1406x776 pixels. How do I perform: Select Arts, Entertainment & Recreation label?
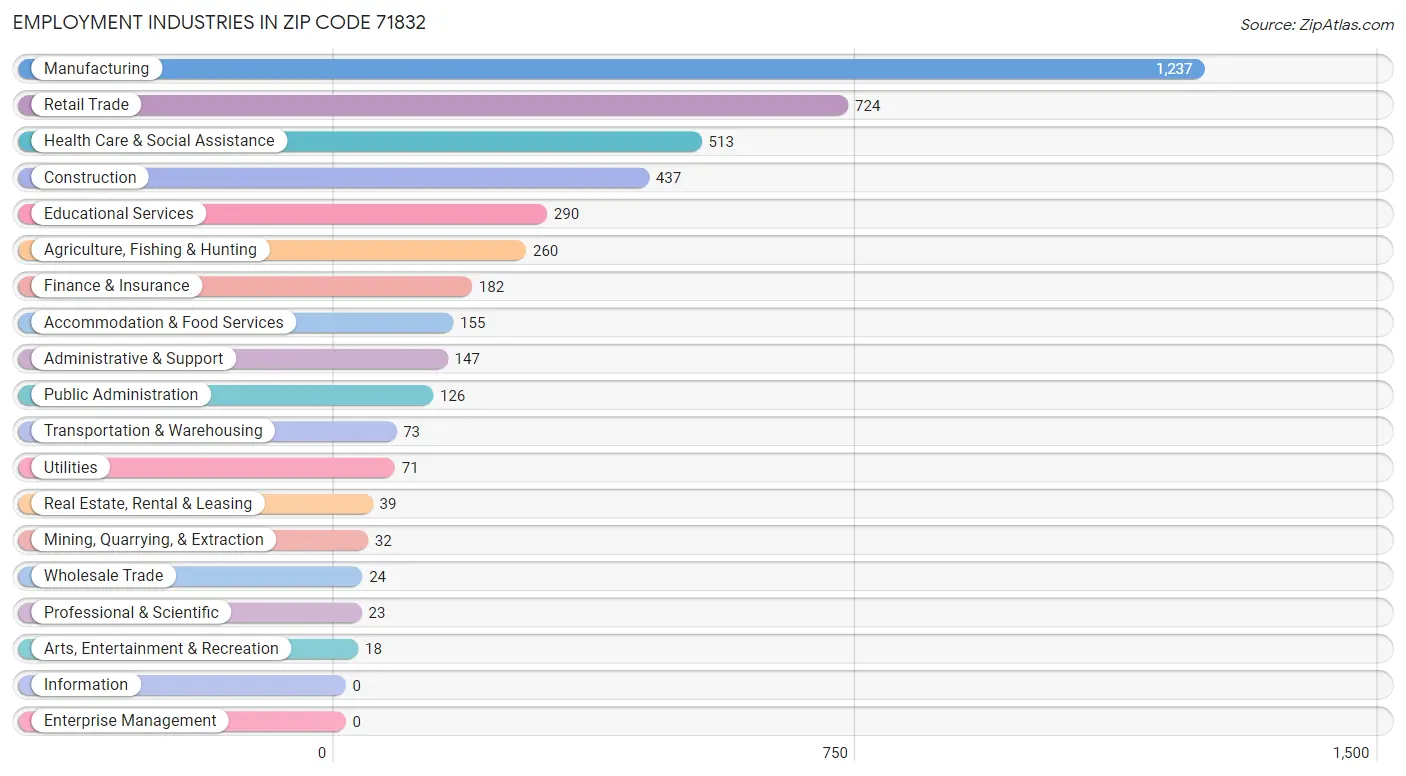(161, 649)
